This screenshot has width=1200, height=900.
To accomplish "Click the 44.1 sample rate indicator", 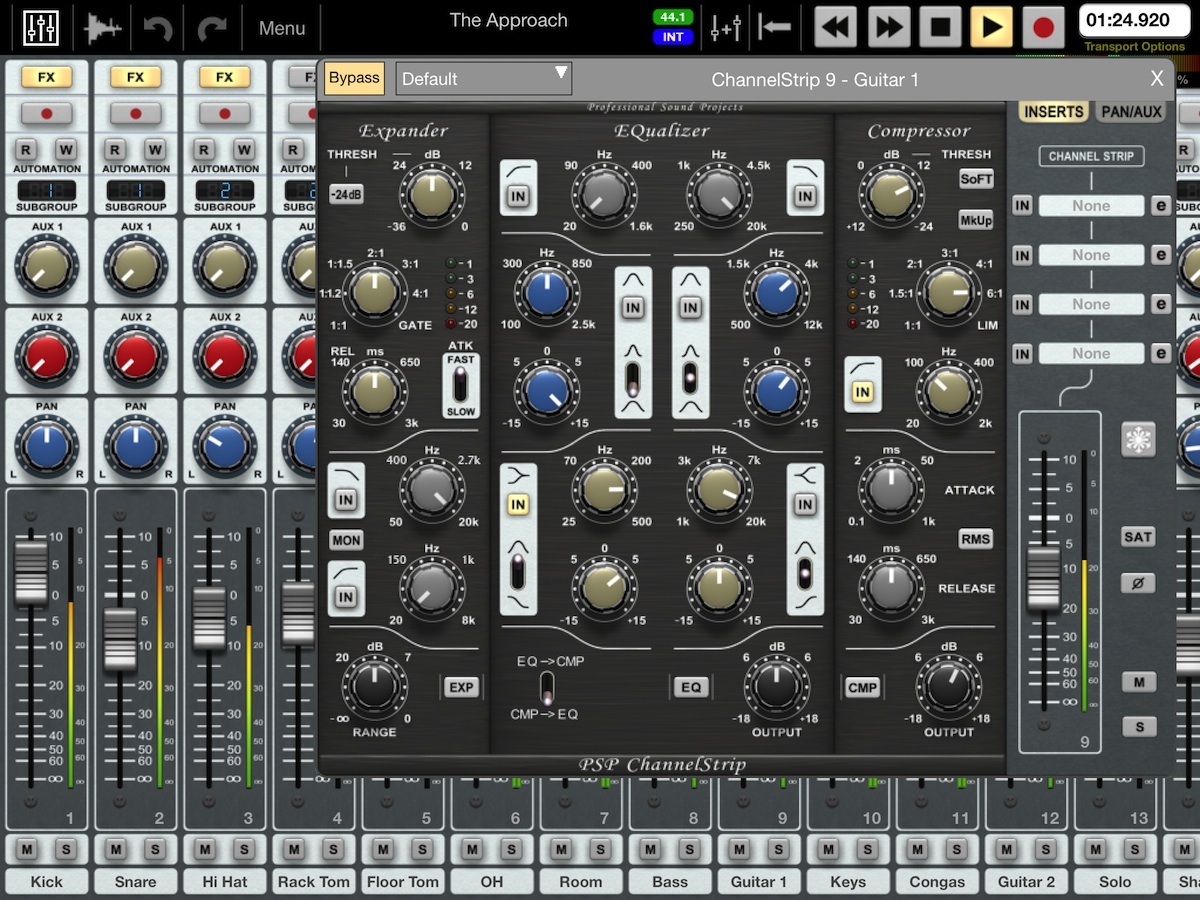I will (672, 17).
